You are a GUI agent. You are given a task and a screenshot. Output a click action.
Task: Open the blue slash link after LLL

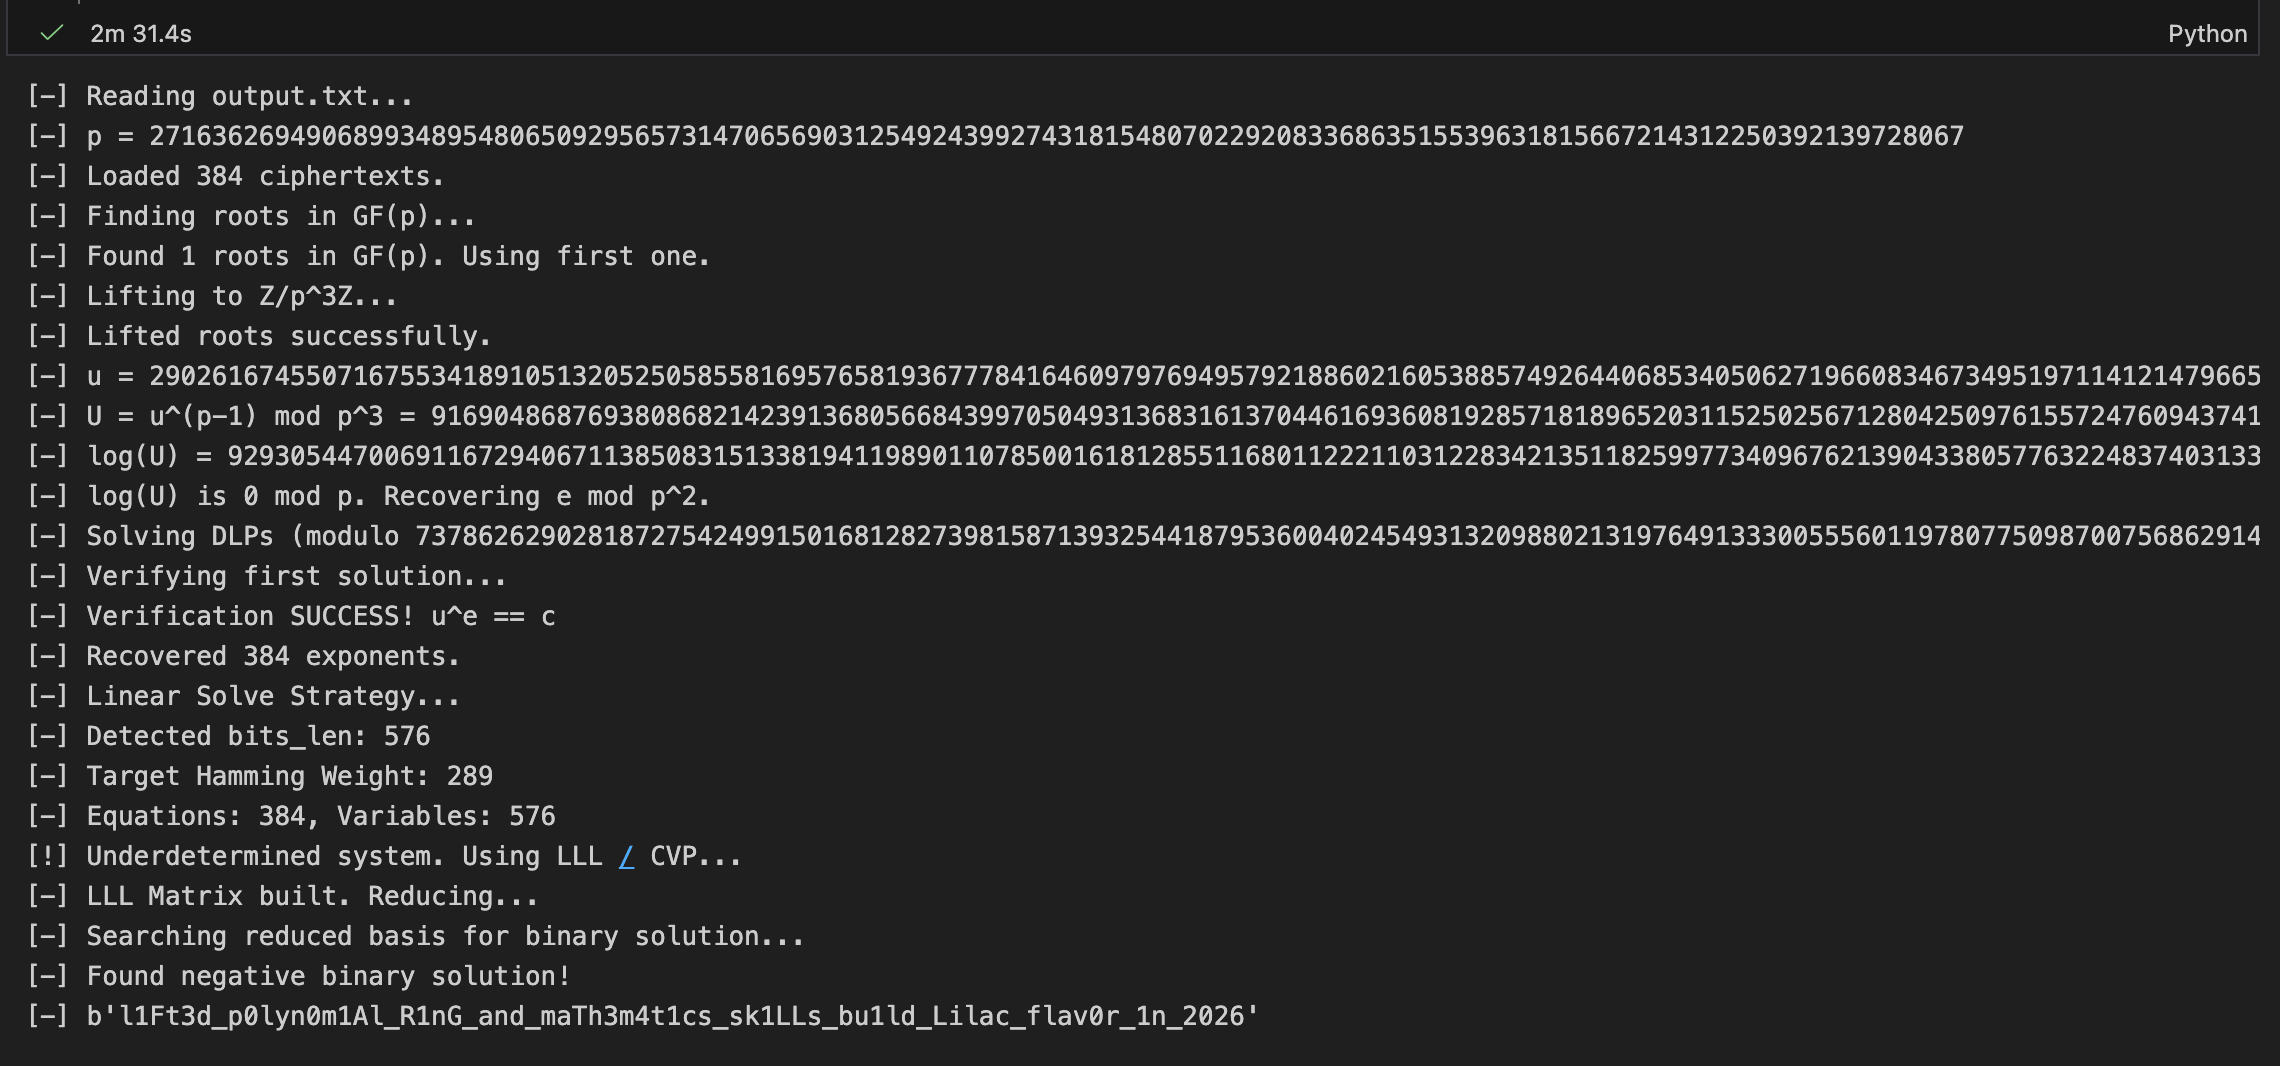(x=626, y=857)
